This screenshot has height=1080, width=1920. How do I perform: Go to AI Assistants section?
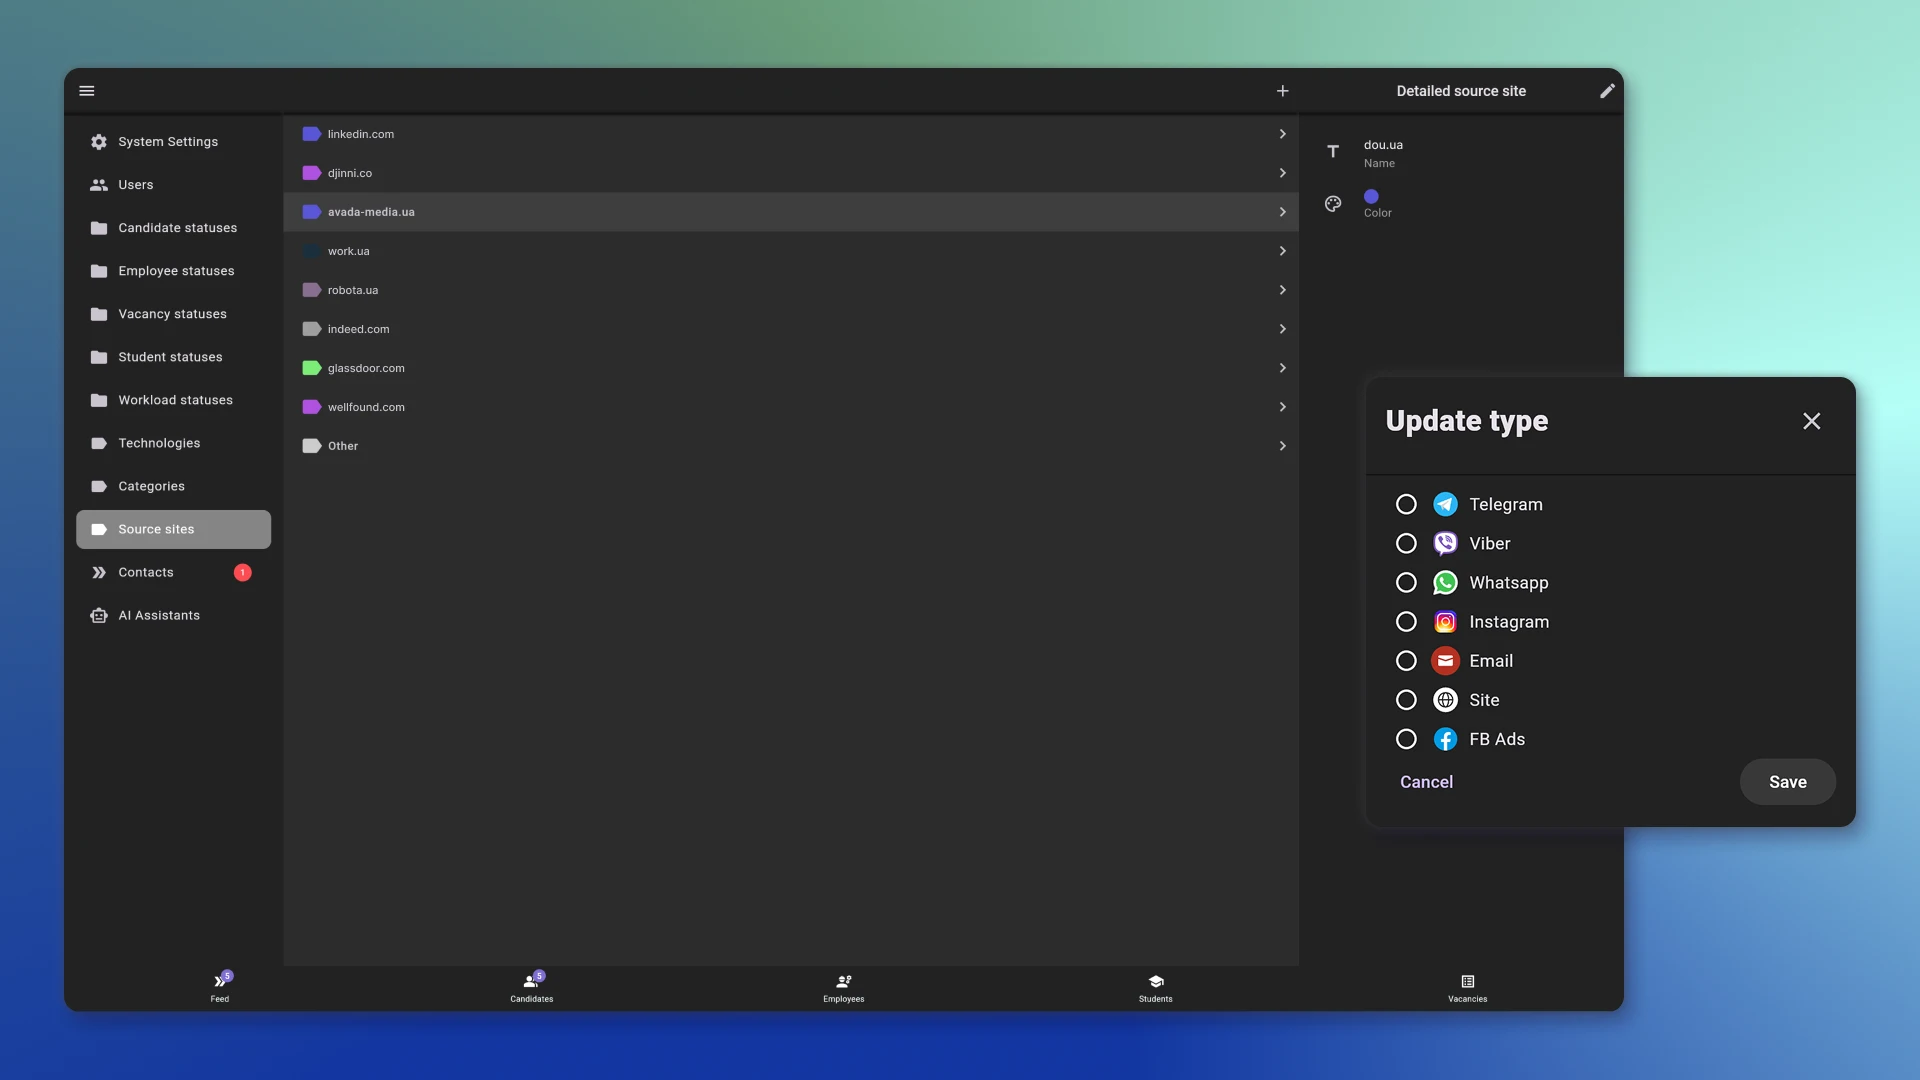[159, 615]
